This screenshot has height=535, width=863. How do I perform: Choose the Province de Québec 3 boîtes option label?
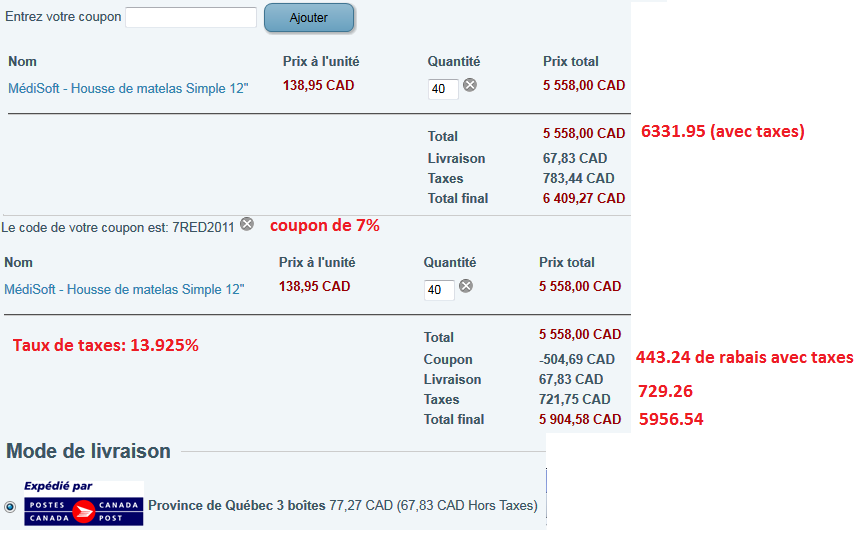click(x=237, y=505)
